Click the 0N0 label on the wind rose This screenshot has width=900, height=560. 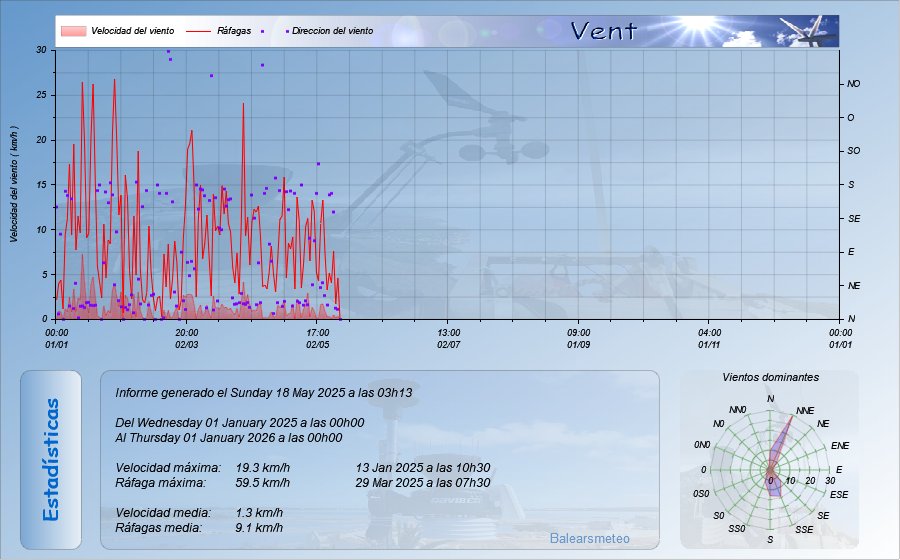pyautogui.click(x=702, y=445)
